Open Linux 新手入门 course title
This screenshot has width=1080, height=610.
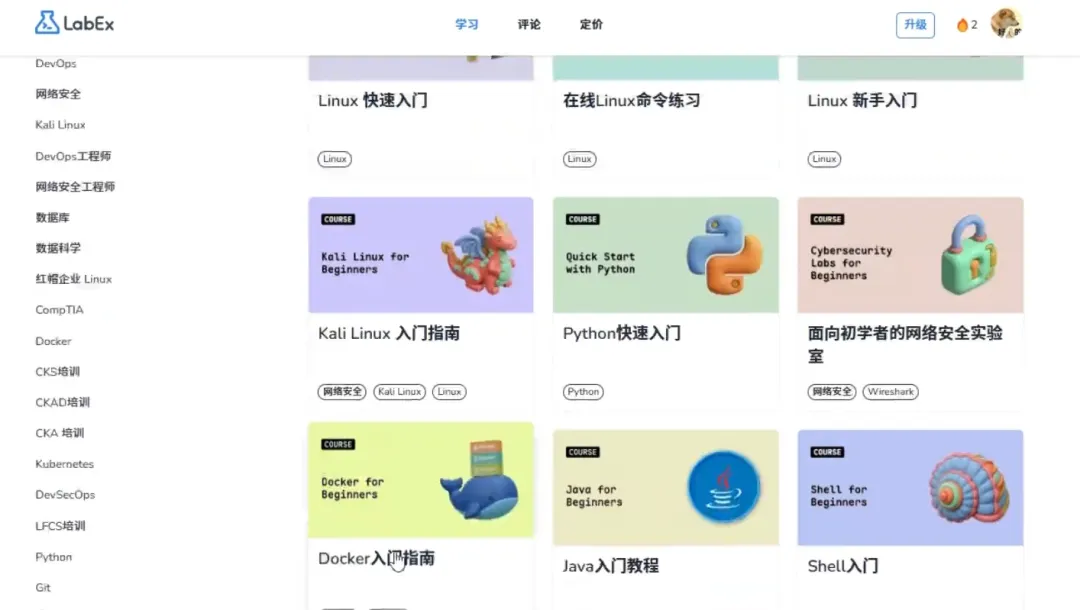coord(862,101)
